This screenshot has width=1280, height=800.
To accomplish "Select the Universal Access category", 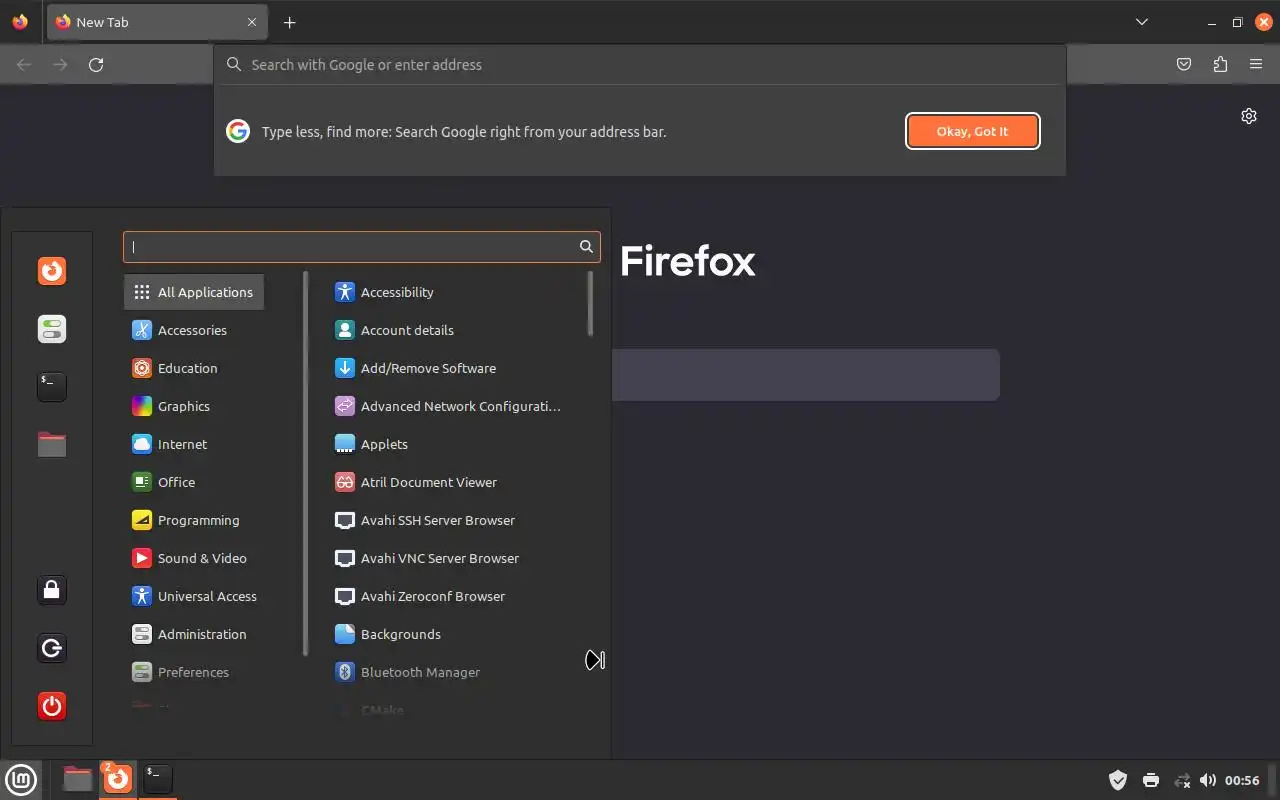I will [x=195, y=596].
